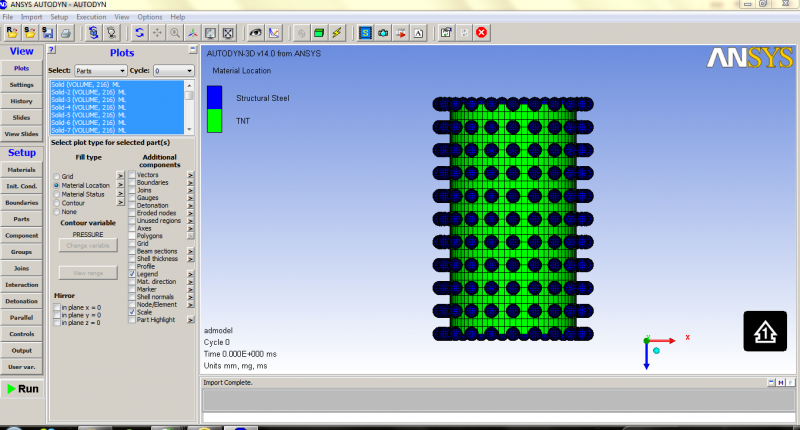
Task: Select Solid-4 (VOLUME, 216) in parts list
Action: coord(116,108)
